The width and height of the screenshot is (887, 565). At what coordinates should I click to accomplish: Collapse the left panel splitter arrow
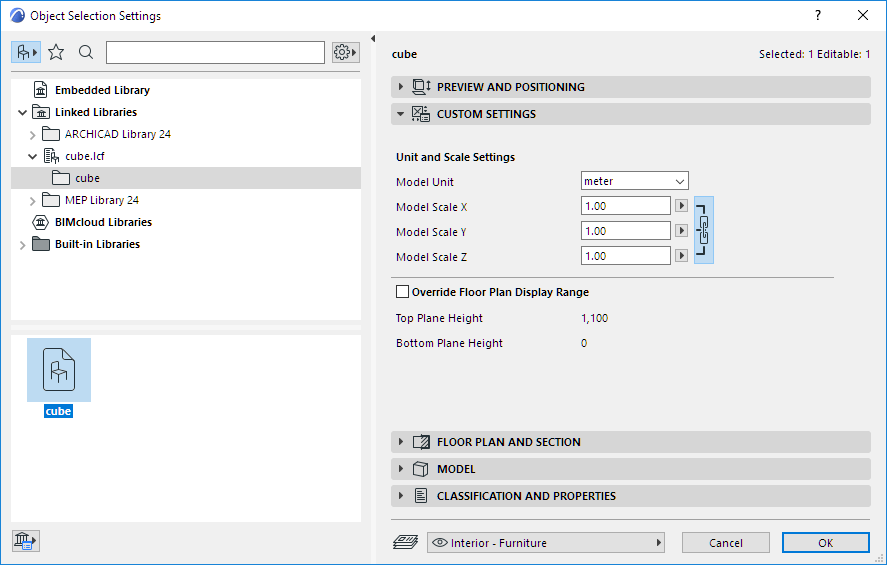pos(372,39)
